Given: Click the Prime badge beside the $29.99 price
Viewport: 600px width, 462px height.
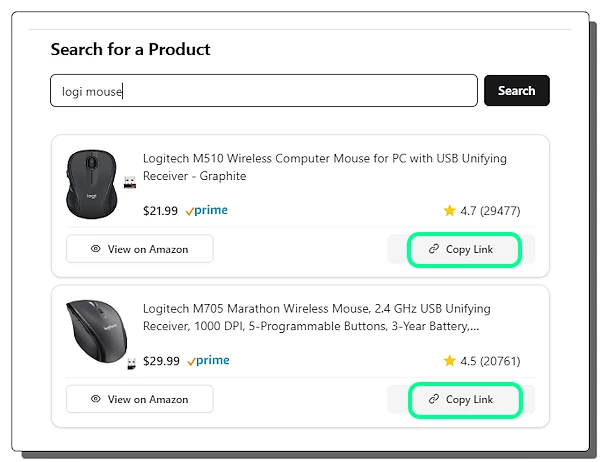Looking at the screenshot, I should (207, 361).
